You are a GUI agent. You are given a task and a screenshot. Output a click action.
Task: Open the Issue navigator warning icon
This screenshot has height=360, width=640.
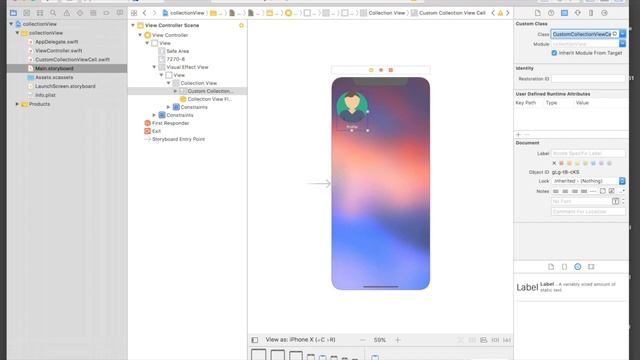67,13
